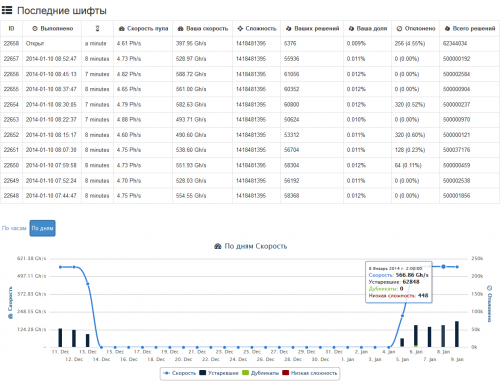Toggle the Низкая сложность series in legend
500x391 pixels.
pos(310,373)
